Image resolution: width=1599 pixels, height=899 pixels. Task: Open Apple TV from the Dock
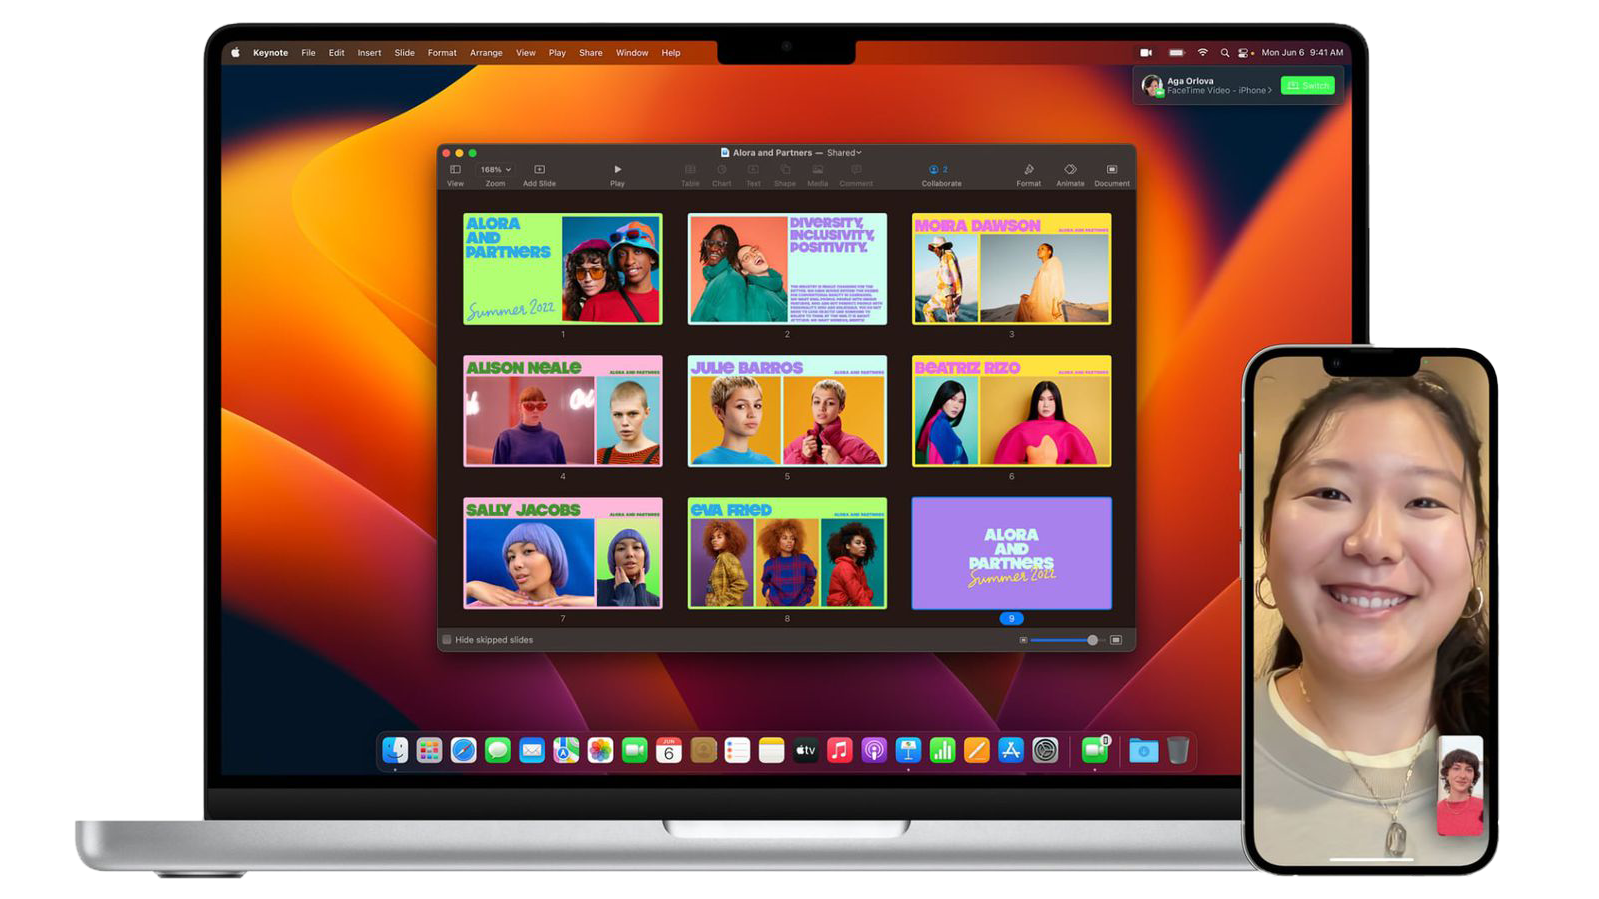(x=806, y=750)
